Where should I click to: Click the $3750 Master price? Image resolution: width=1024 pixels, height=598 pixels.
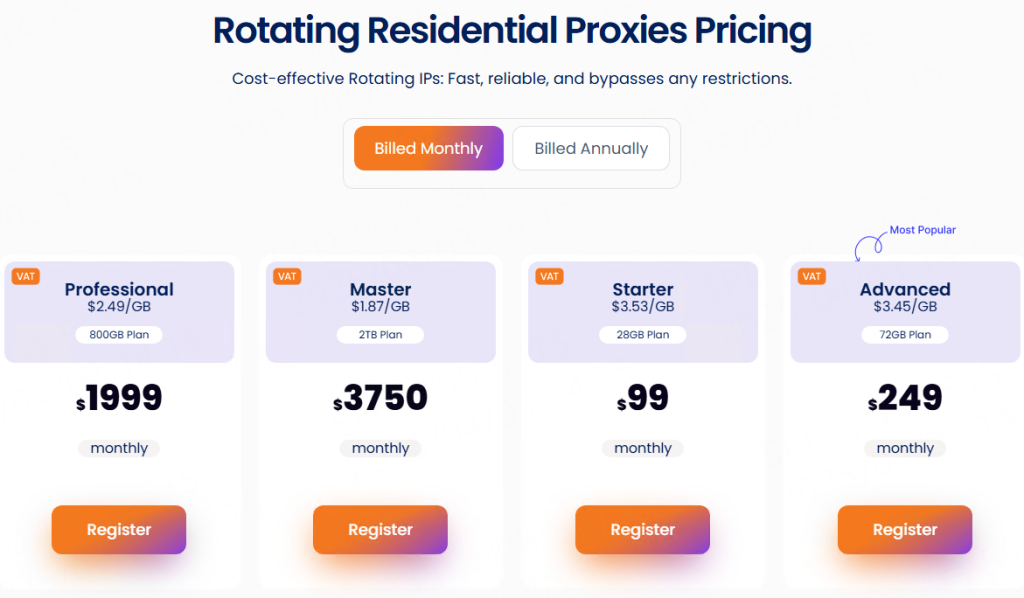point(380,399)
